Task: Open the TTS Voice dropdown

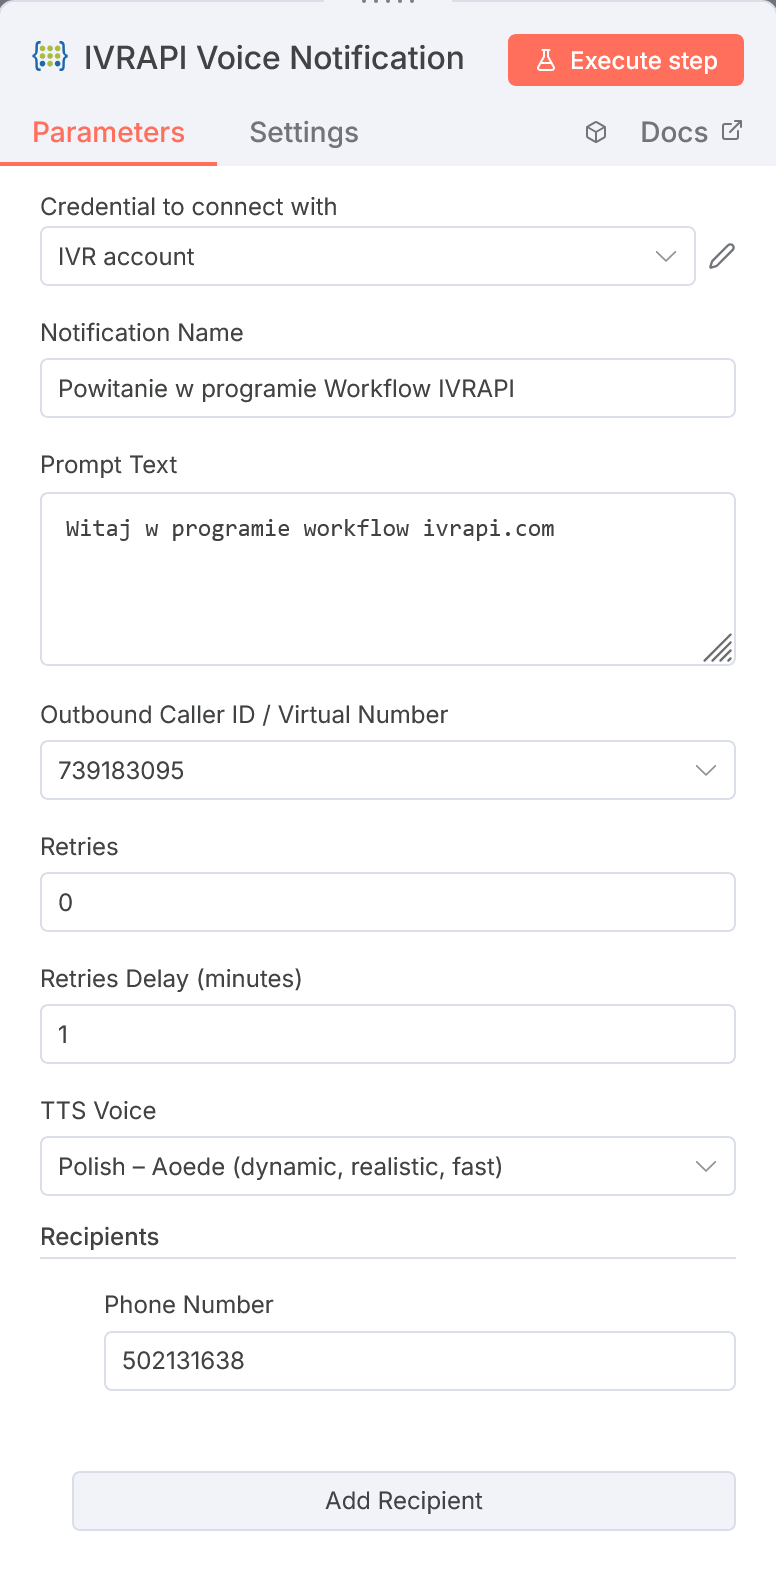Action: tap(706, 1166)
